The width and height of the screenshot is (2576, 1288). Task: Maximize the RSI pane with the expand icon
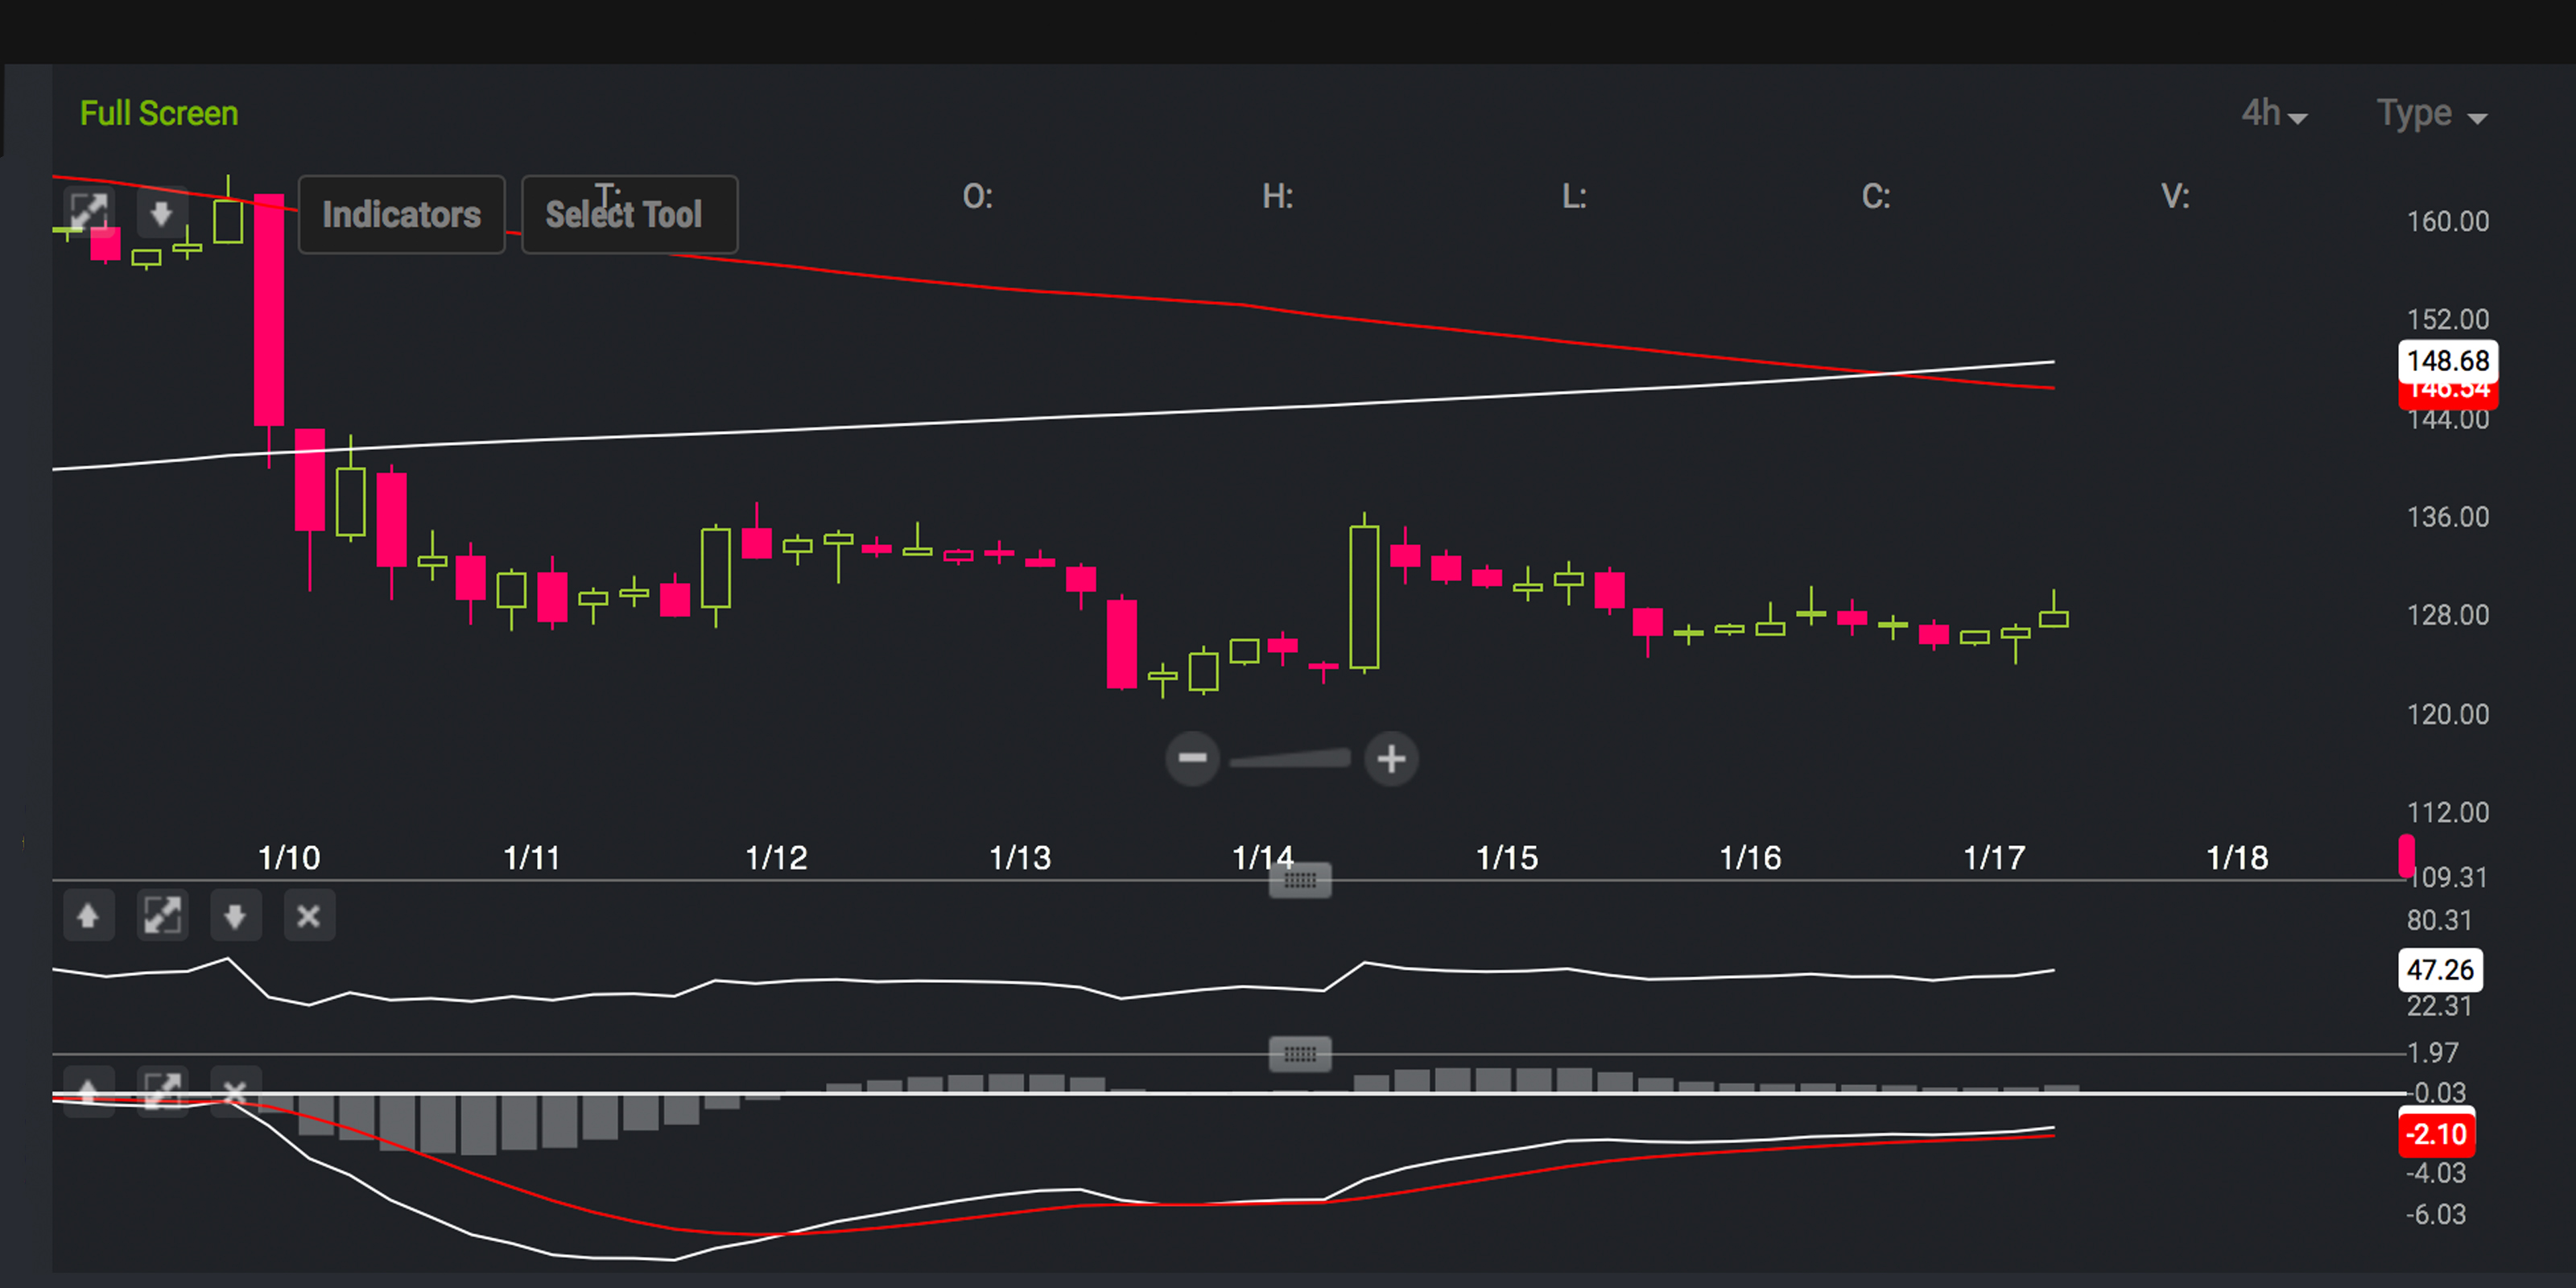[x=162, y=915]
